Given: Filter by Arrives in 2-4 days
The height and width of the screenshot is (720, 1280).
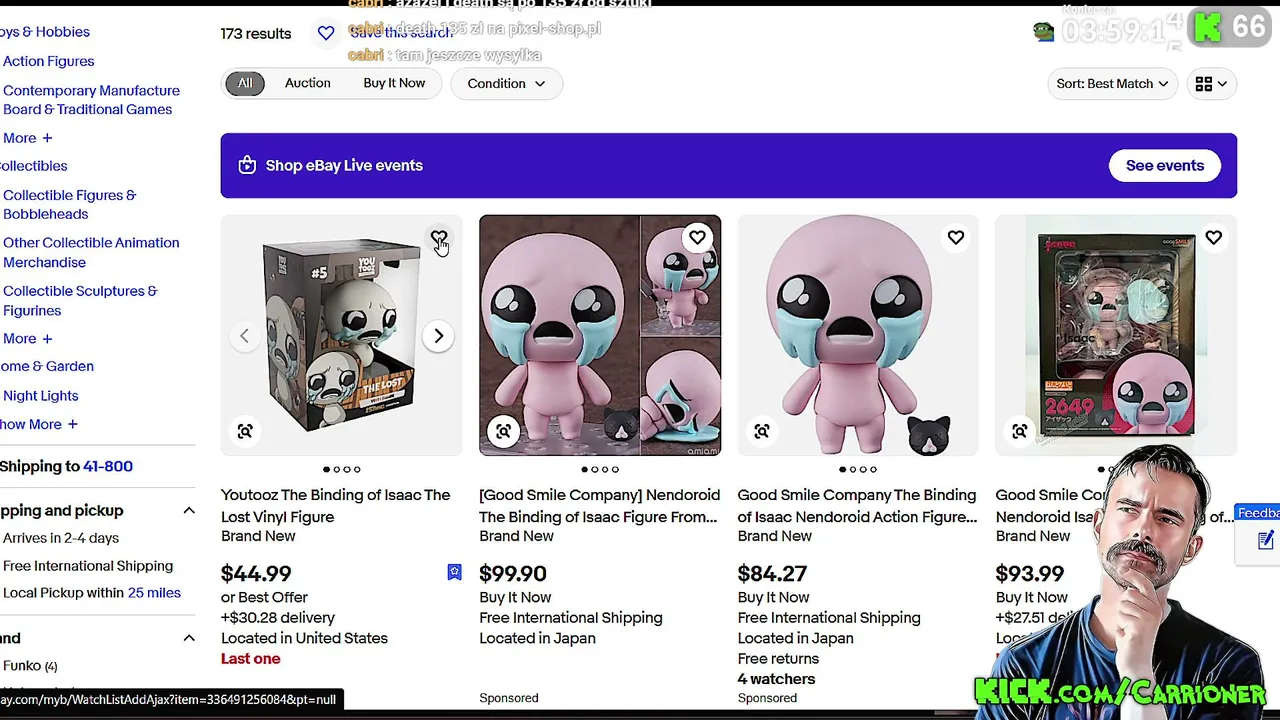Looking at the screenshot, I should [61, 538].
